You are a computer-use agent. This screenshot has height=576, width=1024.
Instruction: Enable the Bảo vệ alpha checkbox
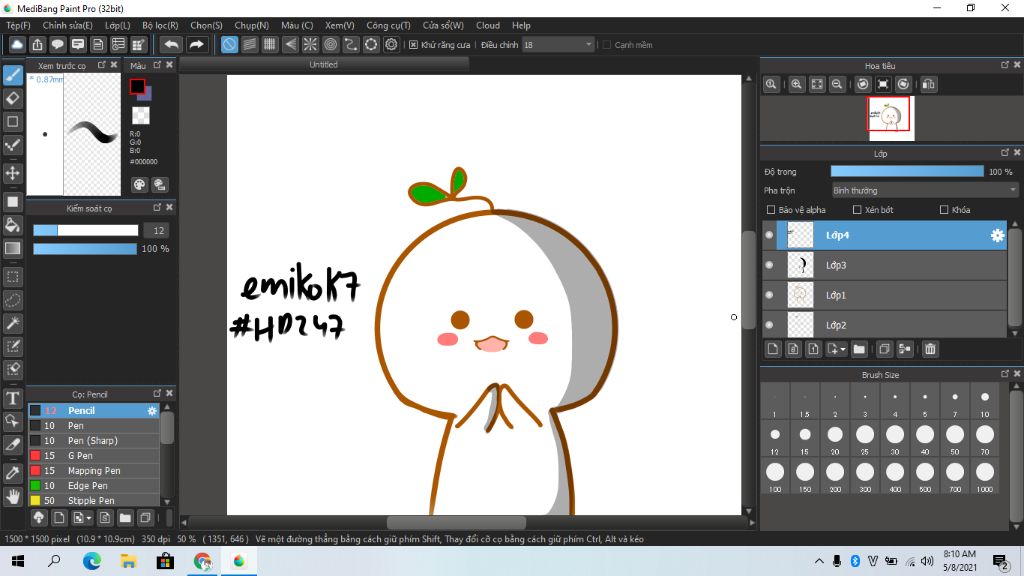pos(771,210)
